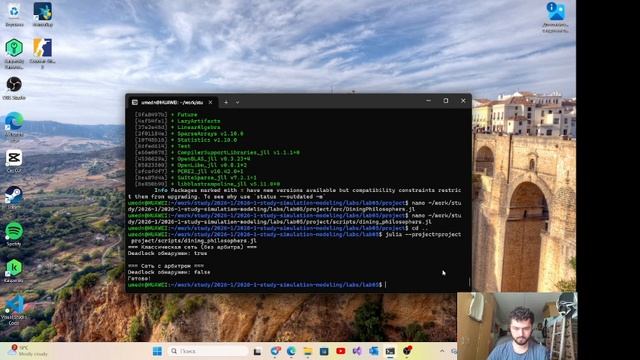Viewport: 640px width, 360px height.
Task: Launch the CapCut desktop shortcut
Action: pos(14,161)
